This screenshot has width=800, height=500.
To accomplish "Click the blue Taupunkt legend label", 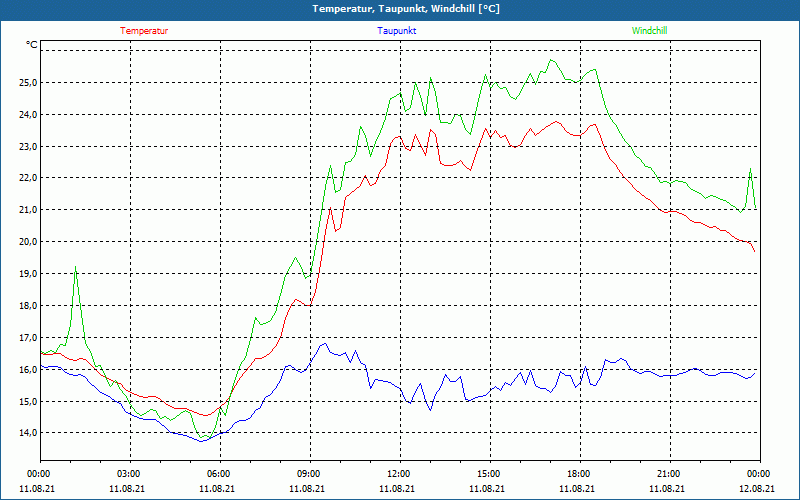I will (x=397, y=31).
